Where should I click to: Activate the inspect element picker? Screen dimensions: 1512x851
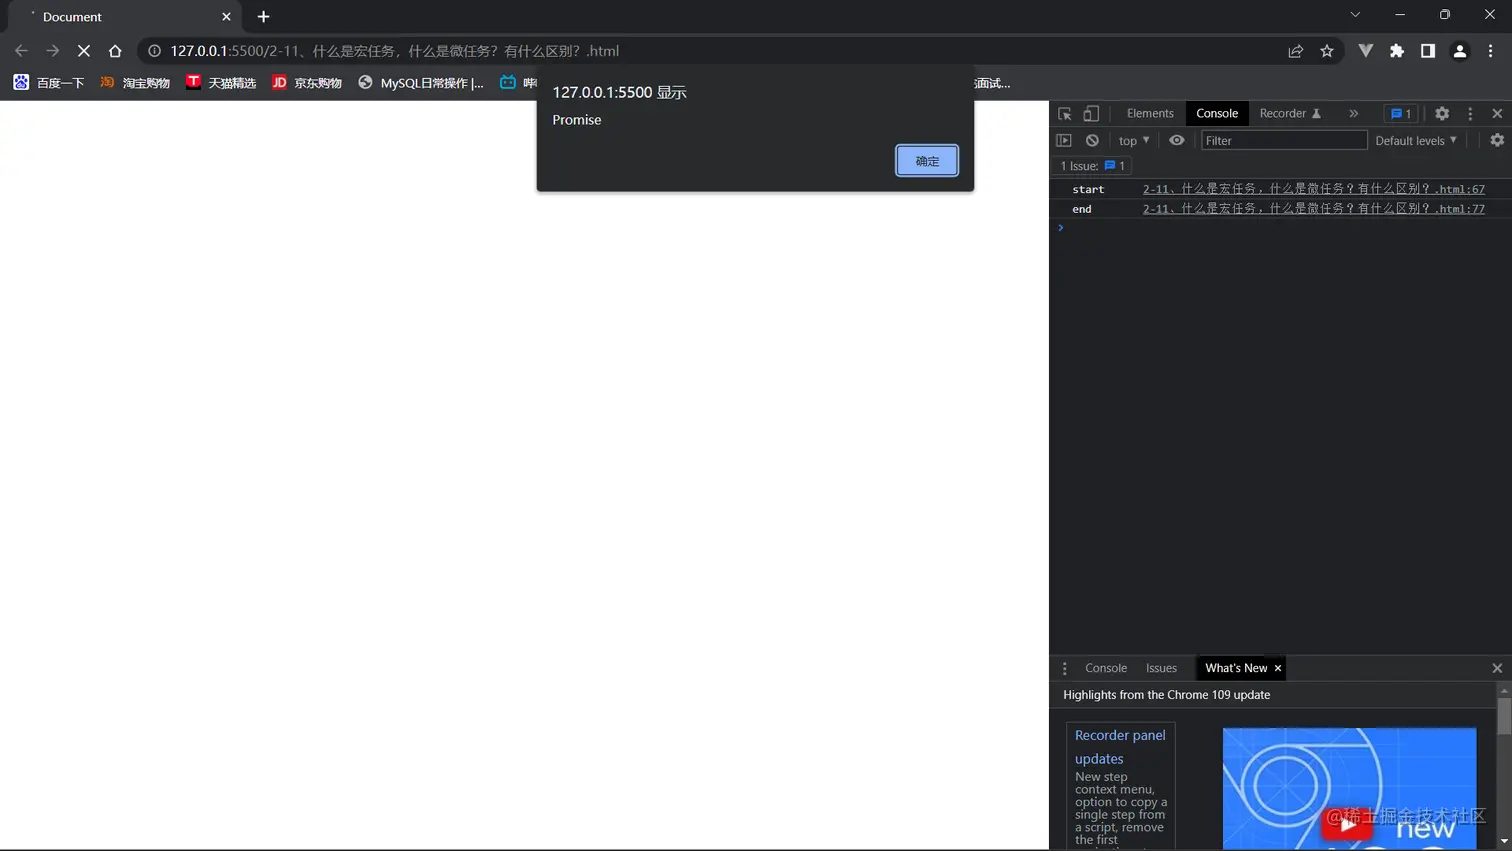click(x=1065, y=114)
